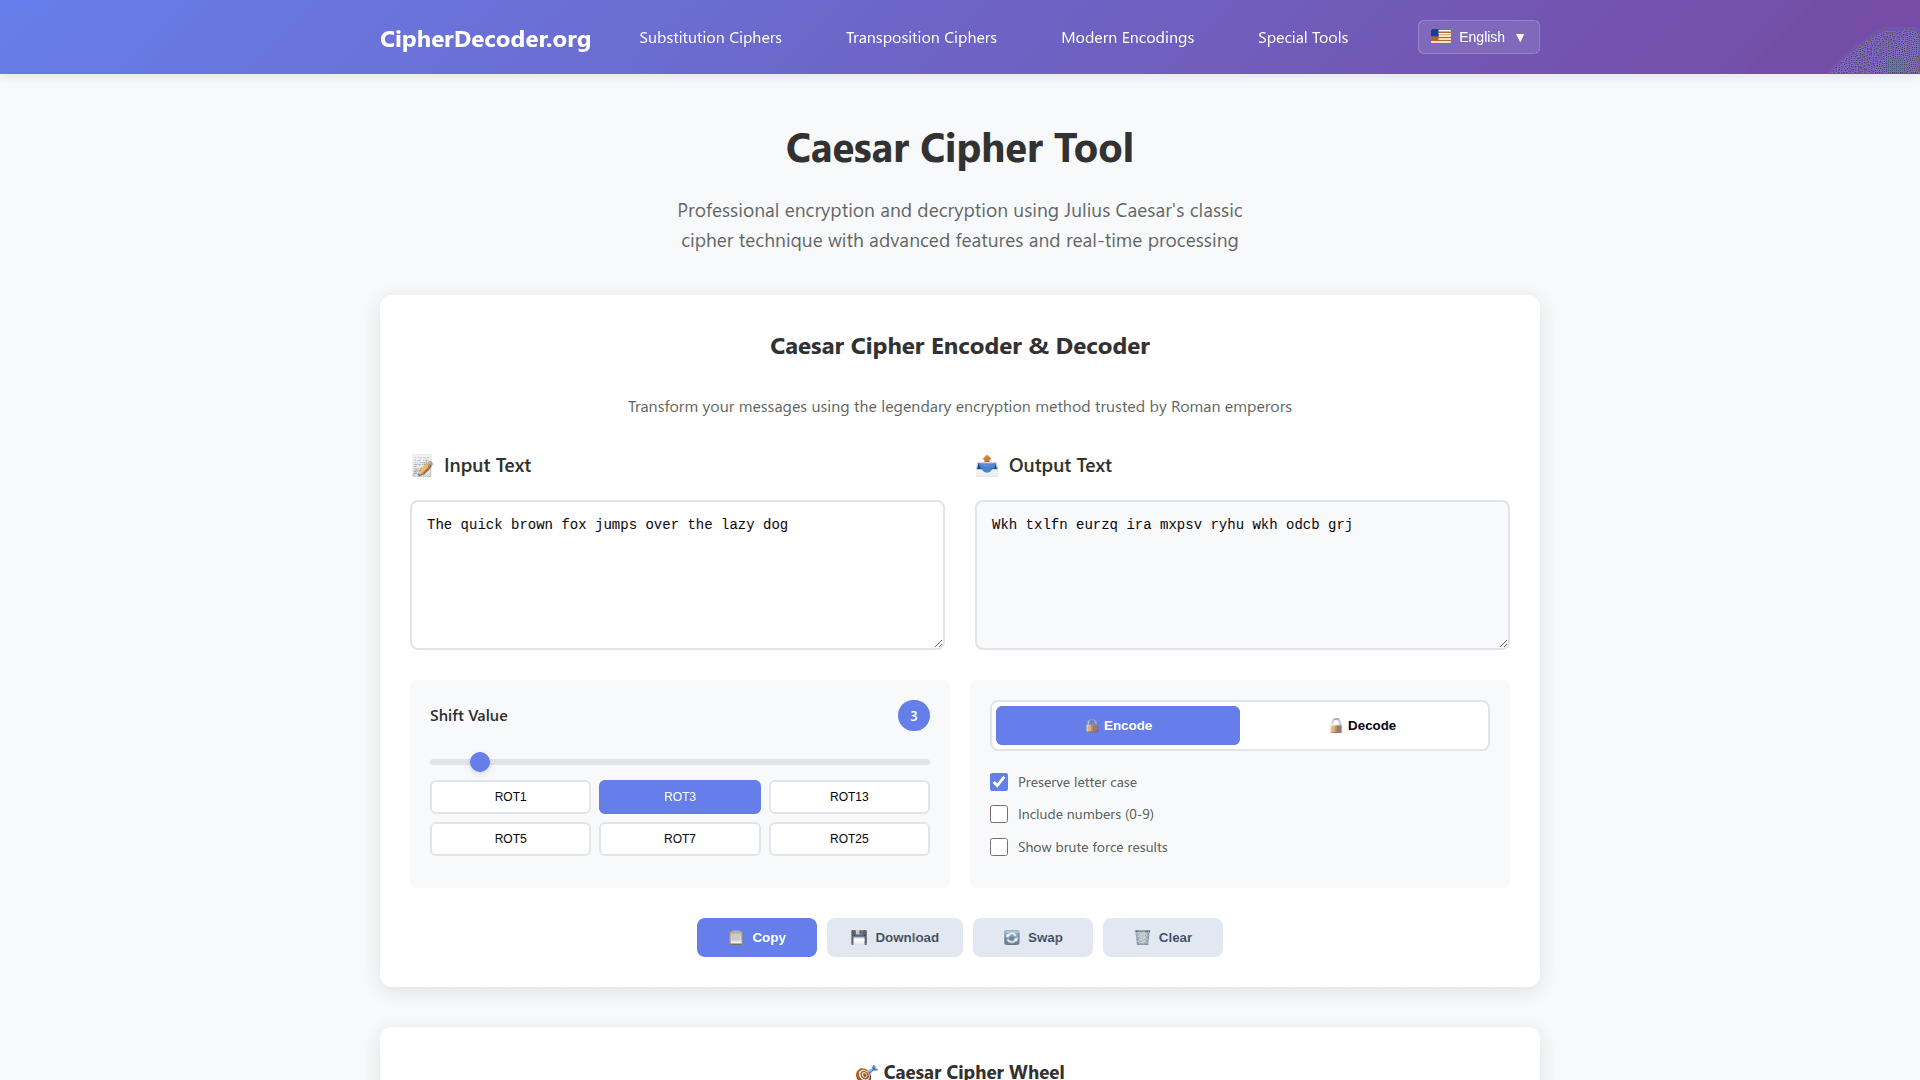Go to CipherDecoder.org home via the logo
This screenshot has width=1920, height=1080.
point(485,39)
